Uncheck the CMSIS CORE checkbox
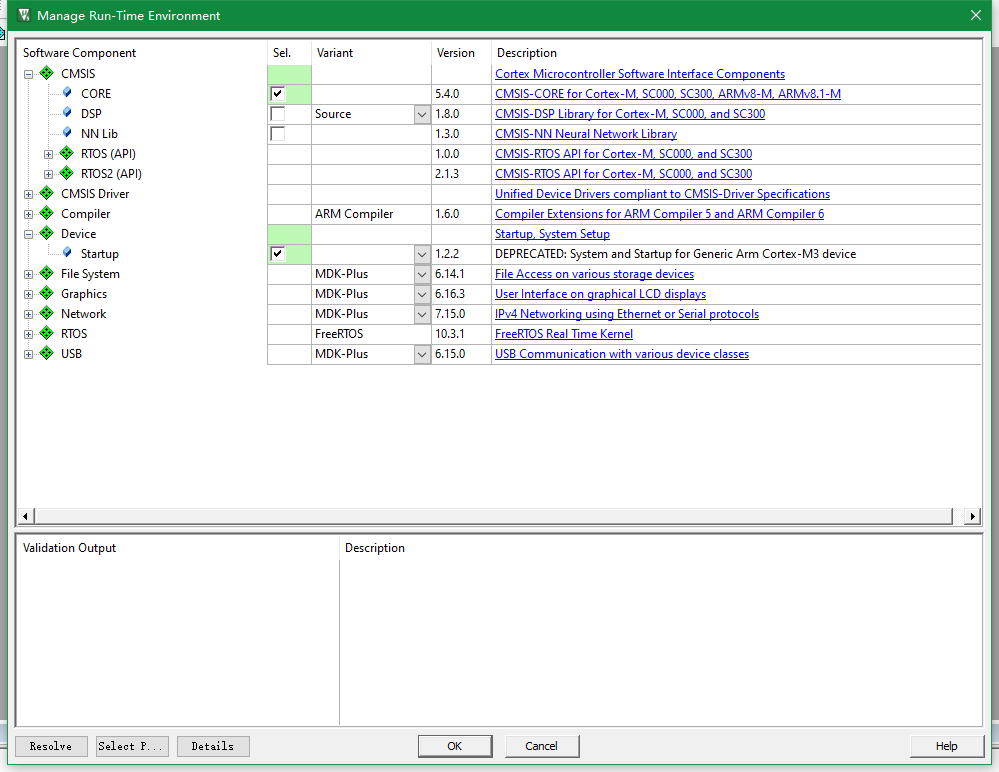Viewport: 999px width, 772px height. (278, 94)
